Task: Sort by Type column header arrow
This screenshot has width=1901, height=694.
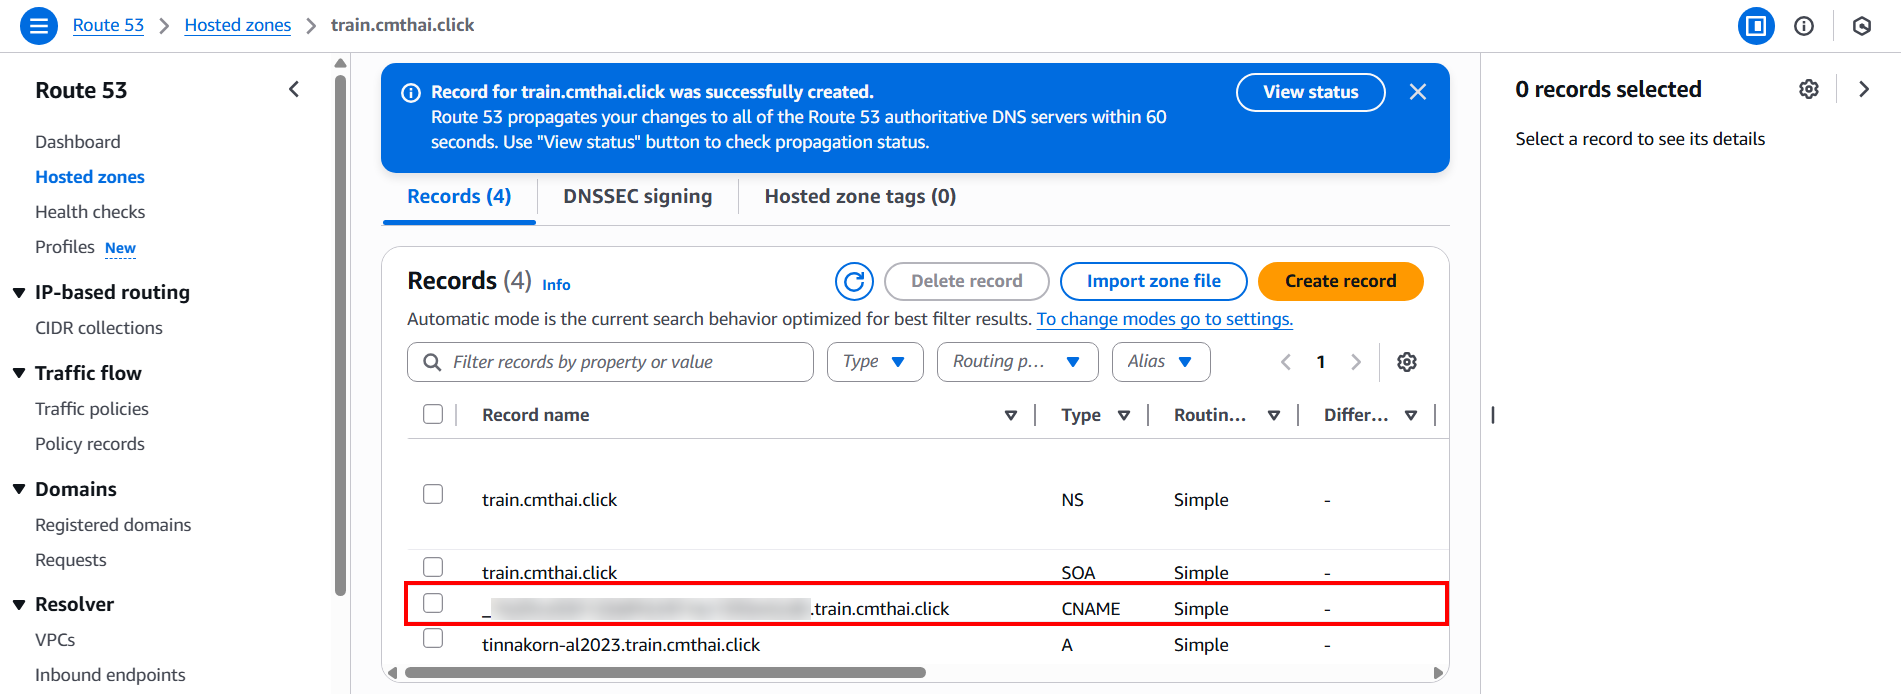Action: click(x=1124, y=415)
